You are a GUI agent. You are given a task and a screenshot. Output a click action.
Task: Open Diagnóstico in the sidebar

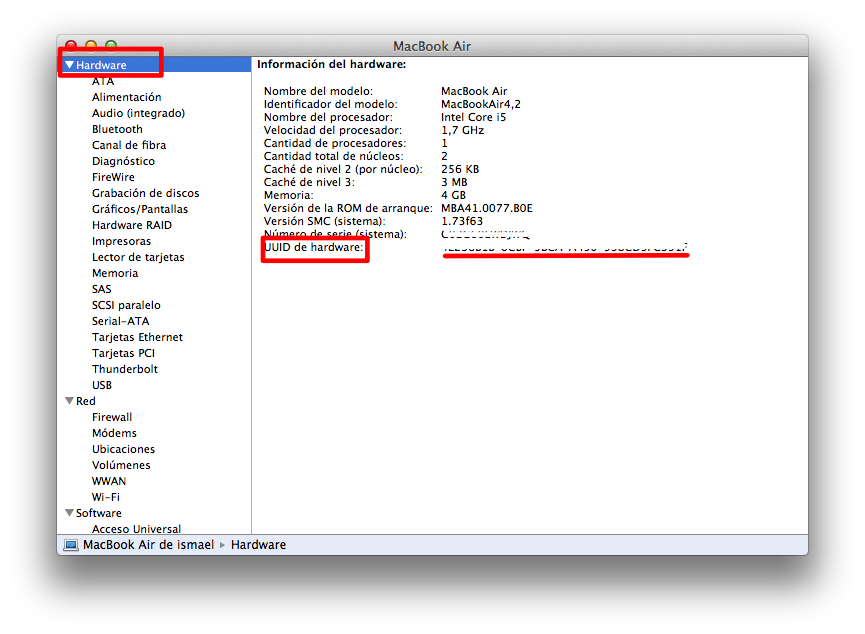(124, 161)
